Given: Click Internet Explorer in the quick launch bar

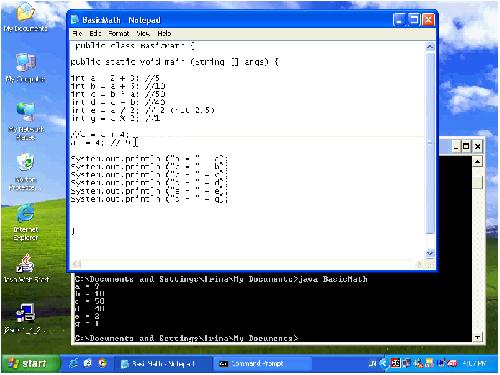Looking at the screenshot, I should 73,363.
